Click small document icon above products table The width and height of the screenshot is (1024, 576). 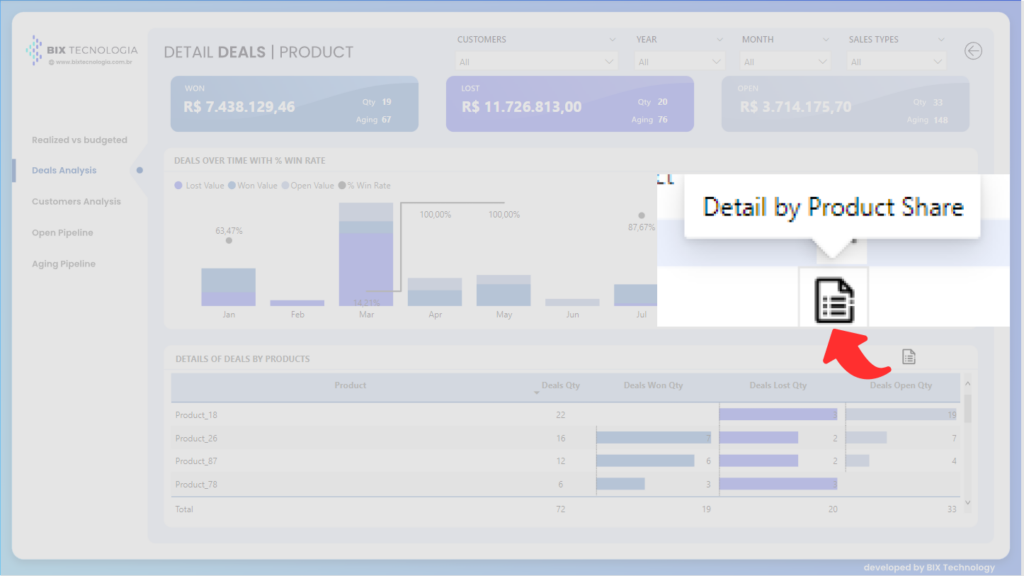[x=908, y=357]
